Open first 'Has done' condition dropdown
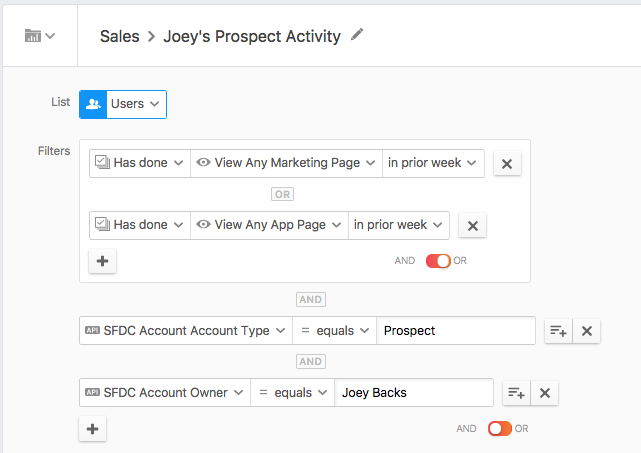 [x=139, y=163]
